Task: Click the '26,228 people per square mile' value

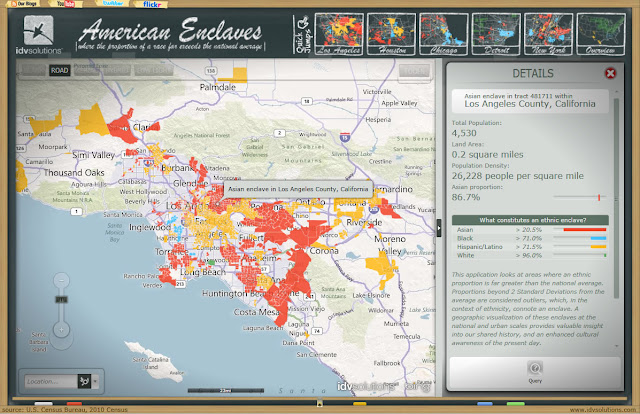Action: 518,176
